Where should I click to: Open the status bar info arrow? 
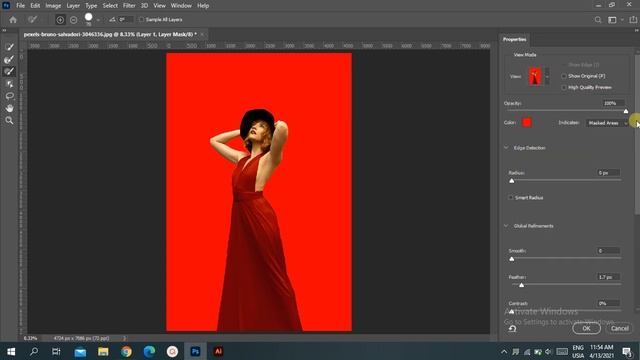(x=124, y=338)
